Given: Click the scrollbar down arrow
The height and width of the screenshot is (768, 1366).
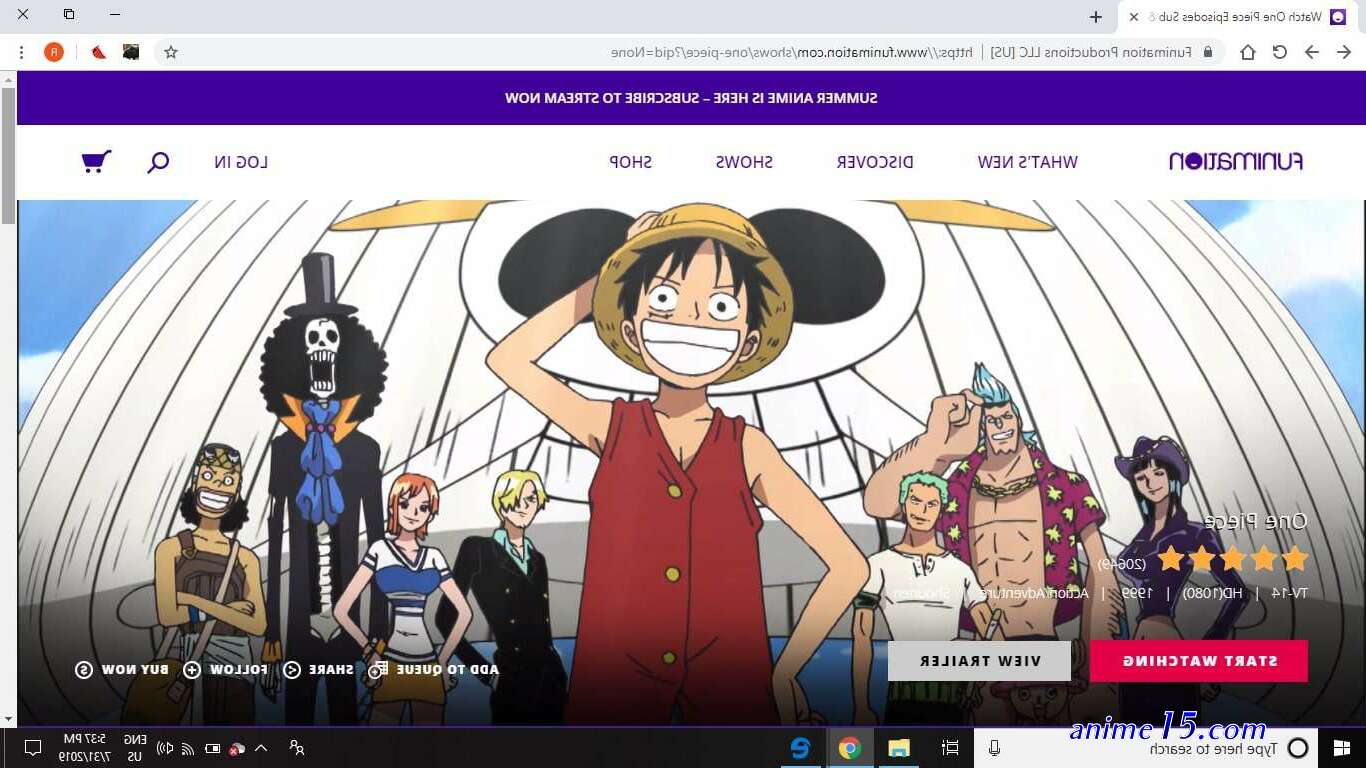Looking at the screenshot, I should click(8, 719).
